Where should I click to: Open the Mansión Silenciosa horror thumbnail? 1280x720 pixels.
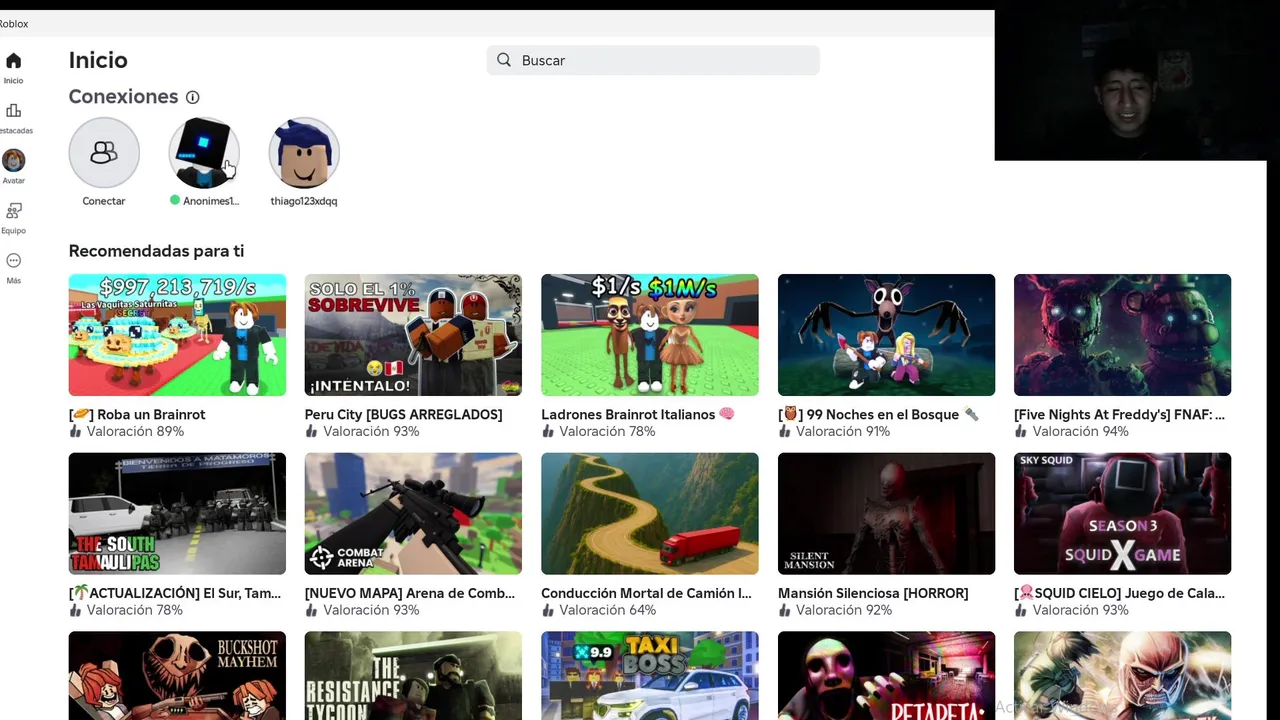point(886,514)
